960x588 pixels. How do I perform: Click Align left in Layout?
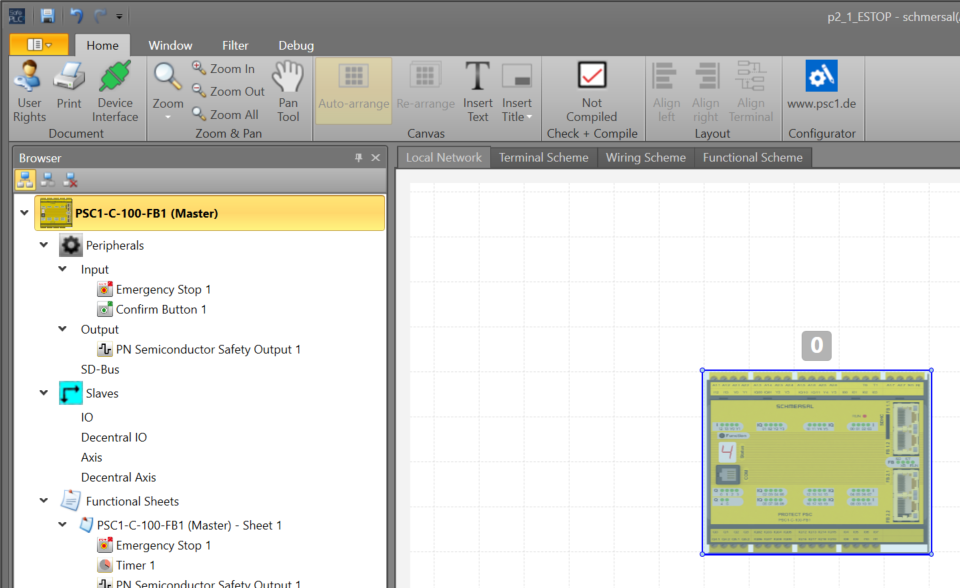pos(666,92)
